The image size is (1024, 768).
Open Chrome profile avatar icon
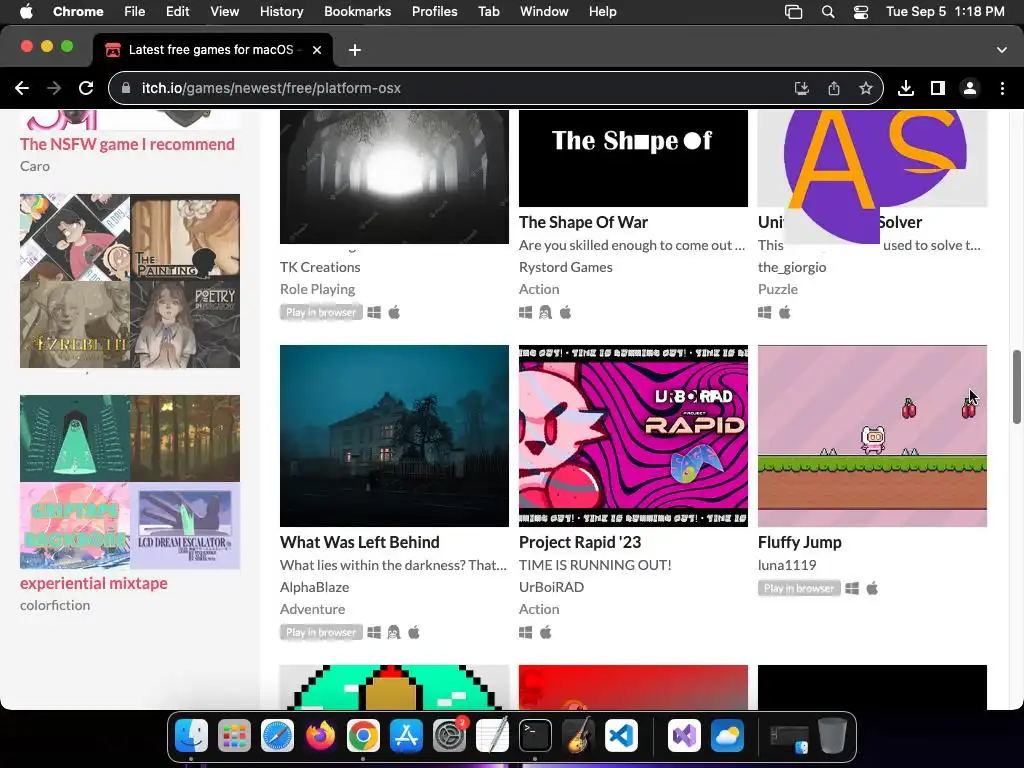coord(970,88)
